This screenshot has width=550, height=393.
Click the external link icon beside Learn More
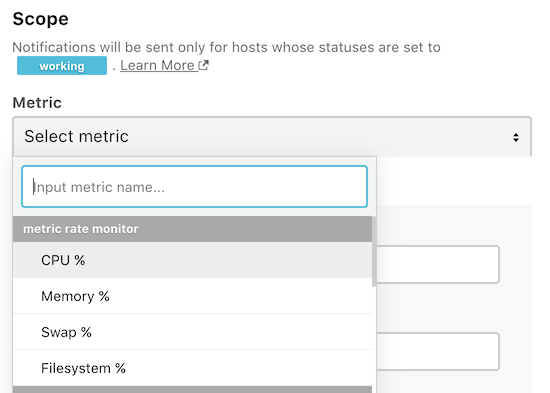click(x=203, y=65)
